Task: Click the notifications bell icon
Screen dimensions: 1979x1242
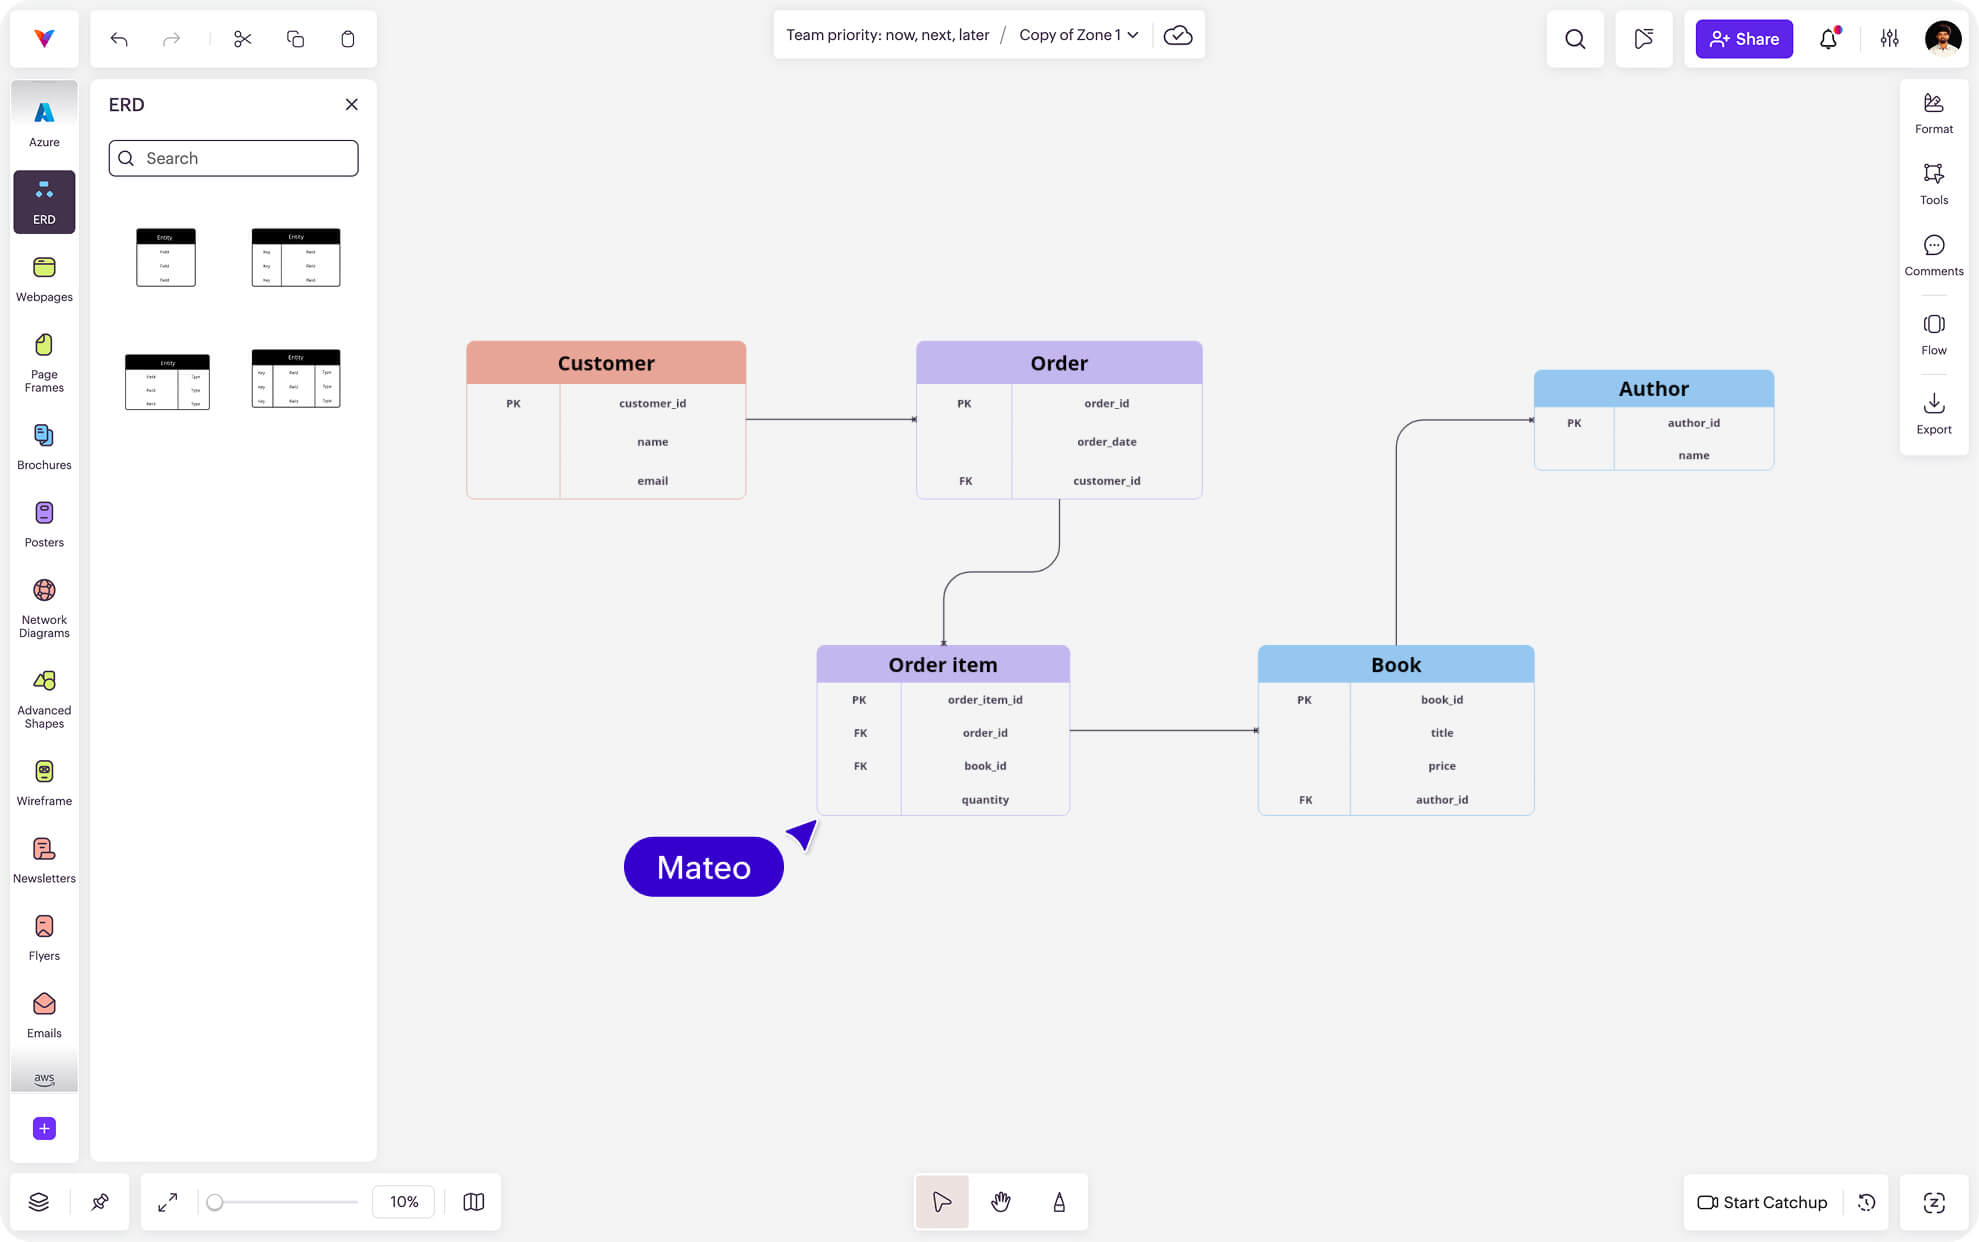Action: [1828, 39]
